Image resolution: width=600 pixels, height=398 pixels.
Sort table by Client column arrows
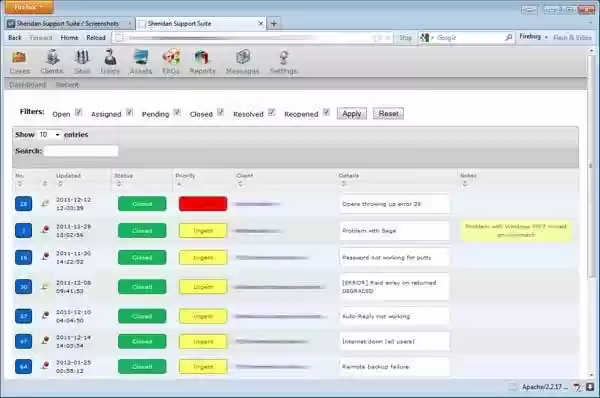click(240, 184)
